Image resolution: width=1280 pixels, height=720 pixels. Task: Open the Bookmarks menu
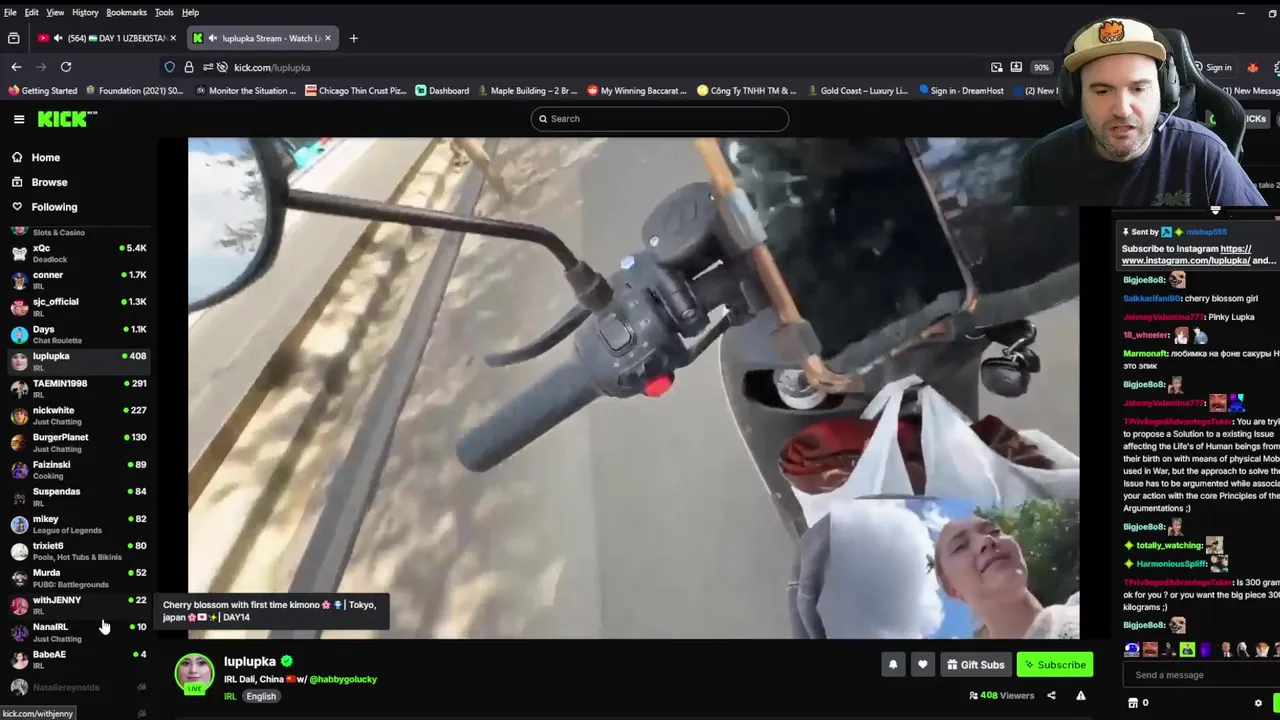pyautogui.click(x=126, y=12)
